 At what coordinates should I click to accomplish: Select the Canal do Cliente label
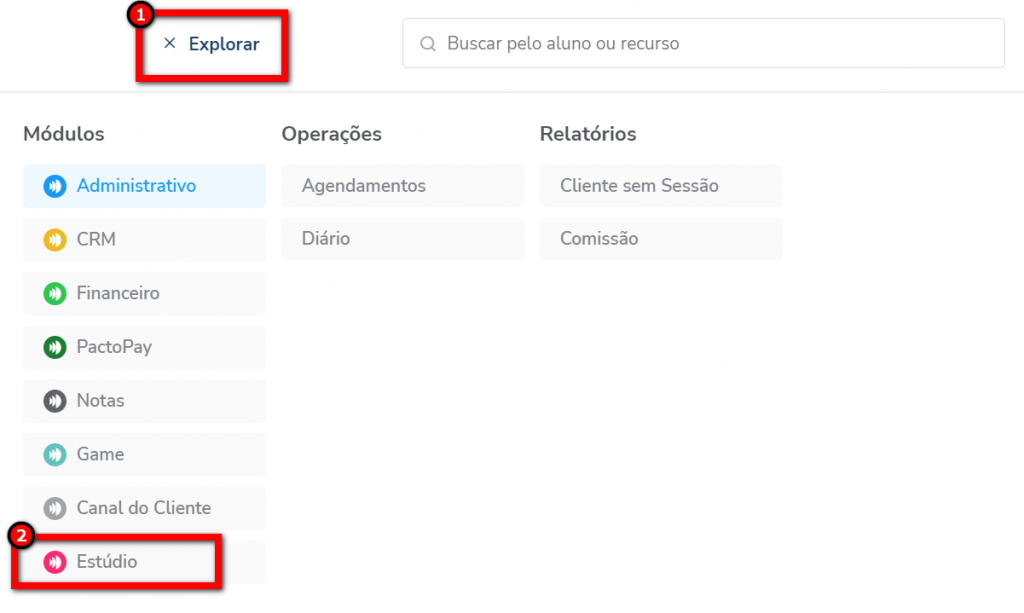coord(144,508)
